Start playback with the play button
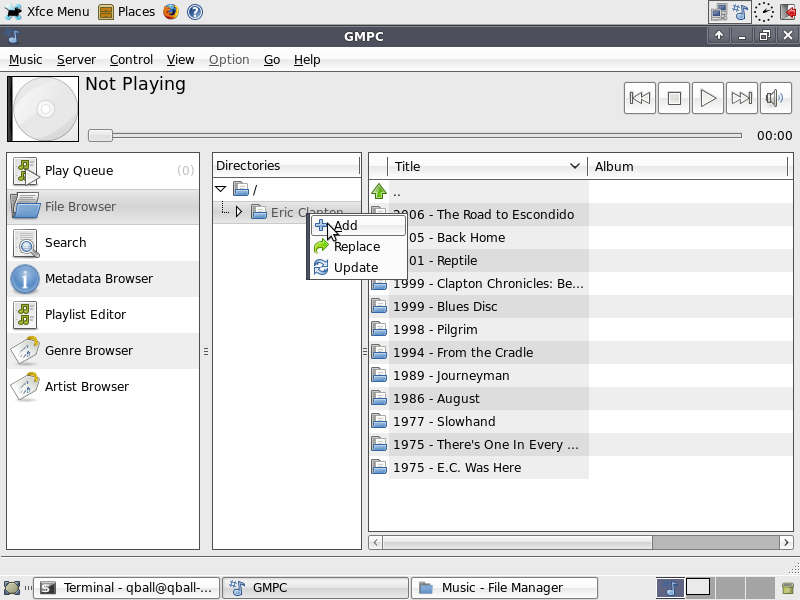This screenshot has width=800, height=600. coord(708,98)
